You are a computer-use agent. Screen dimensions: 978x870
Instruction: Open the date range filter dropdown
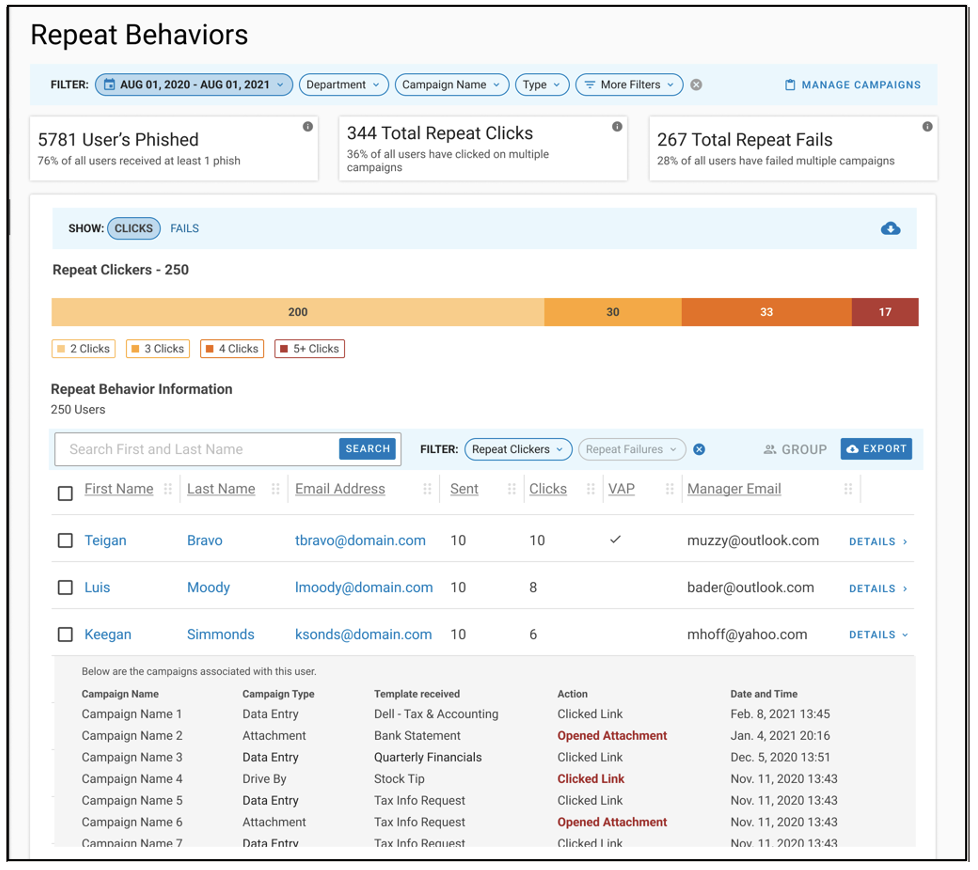tap(194, 84)
